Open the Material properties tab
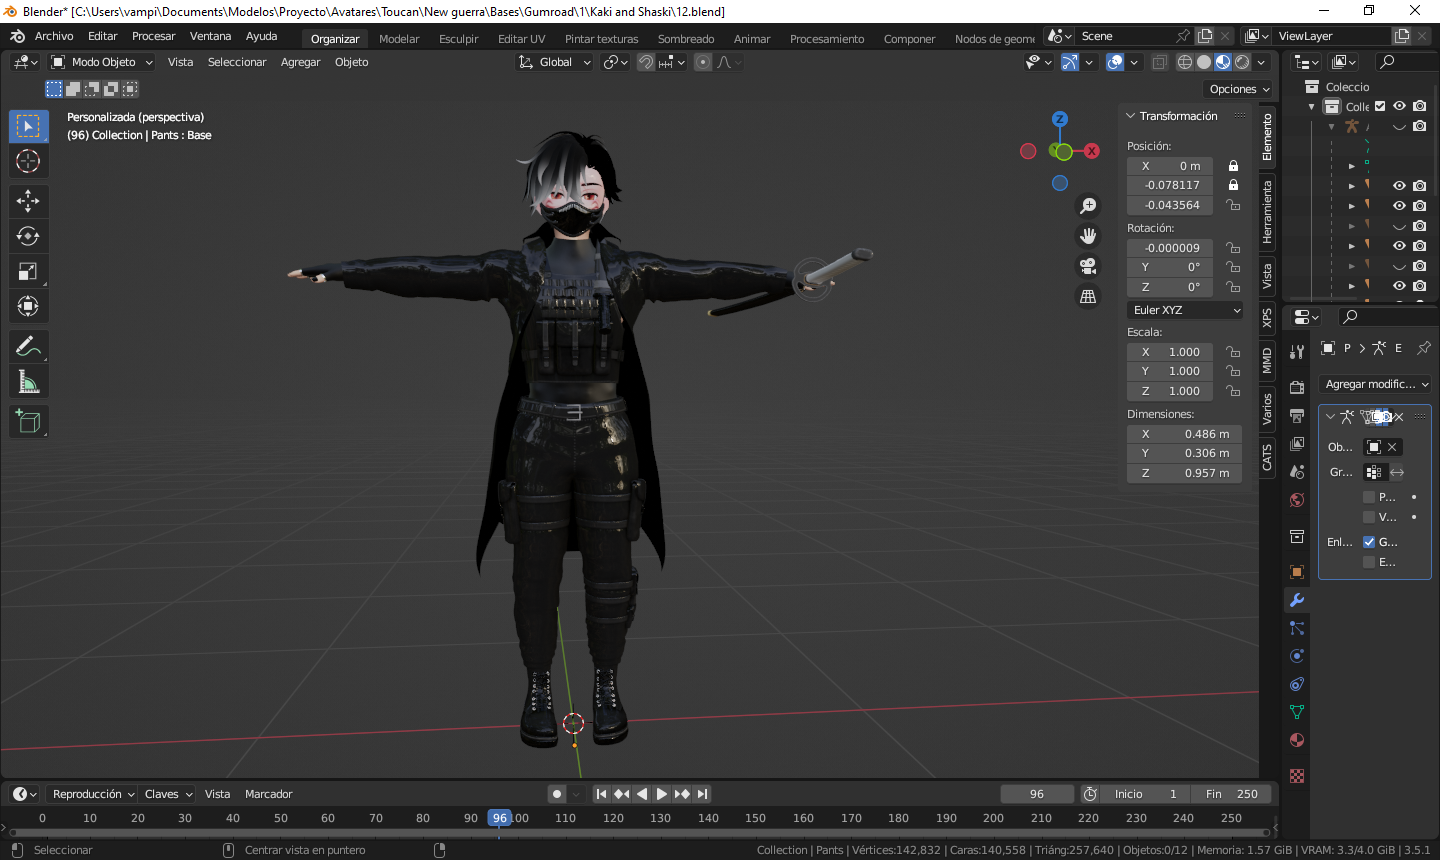Screen dimensions: 1440x860 click(x=1297, y=740)
